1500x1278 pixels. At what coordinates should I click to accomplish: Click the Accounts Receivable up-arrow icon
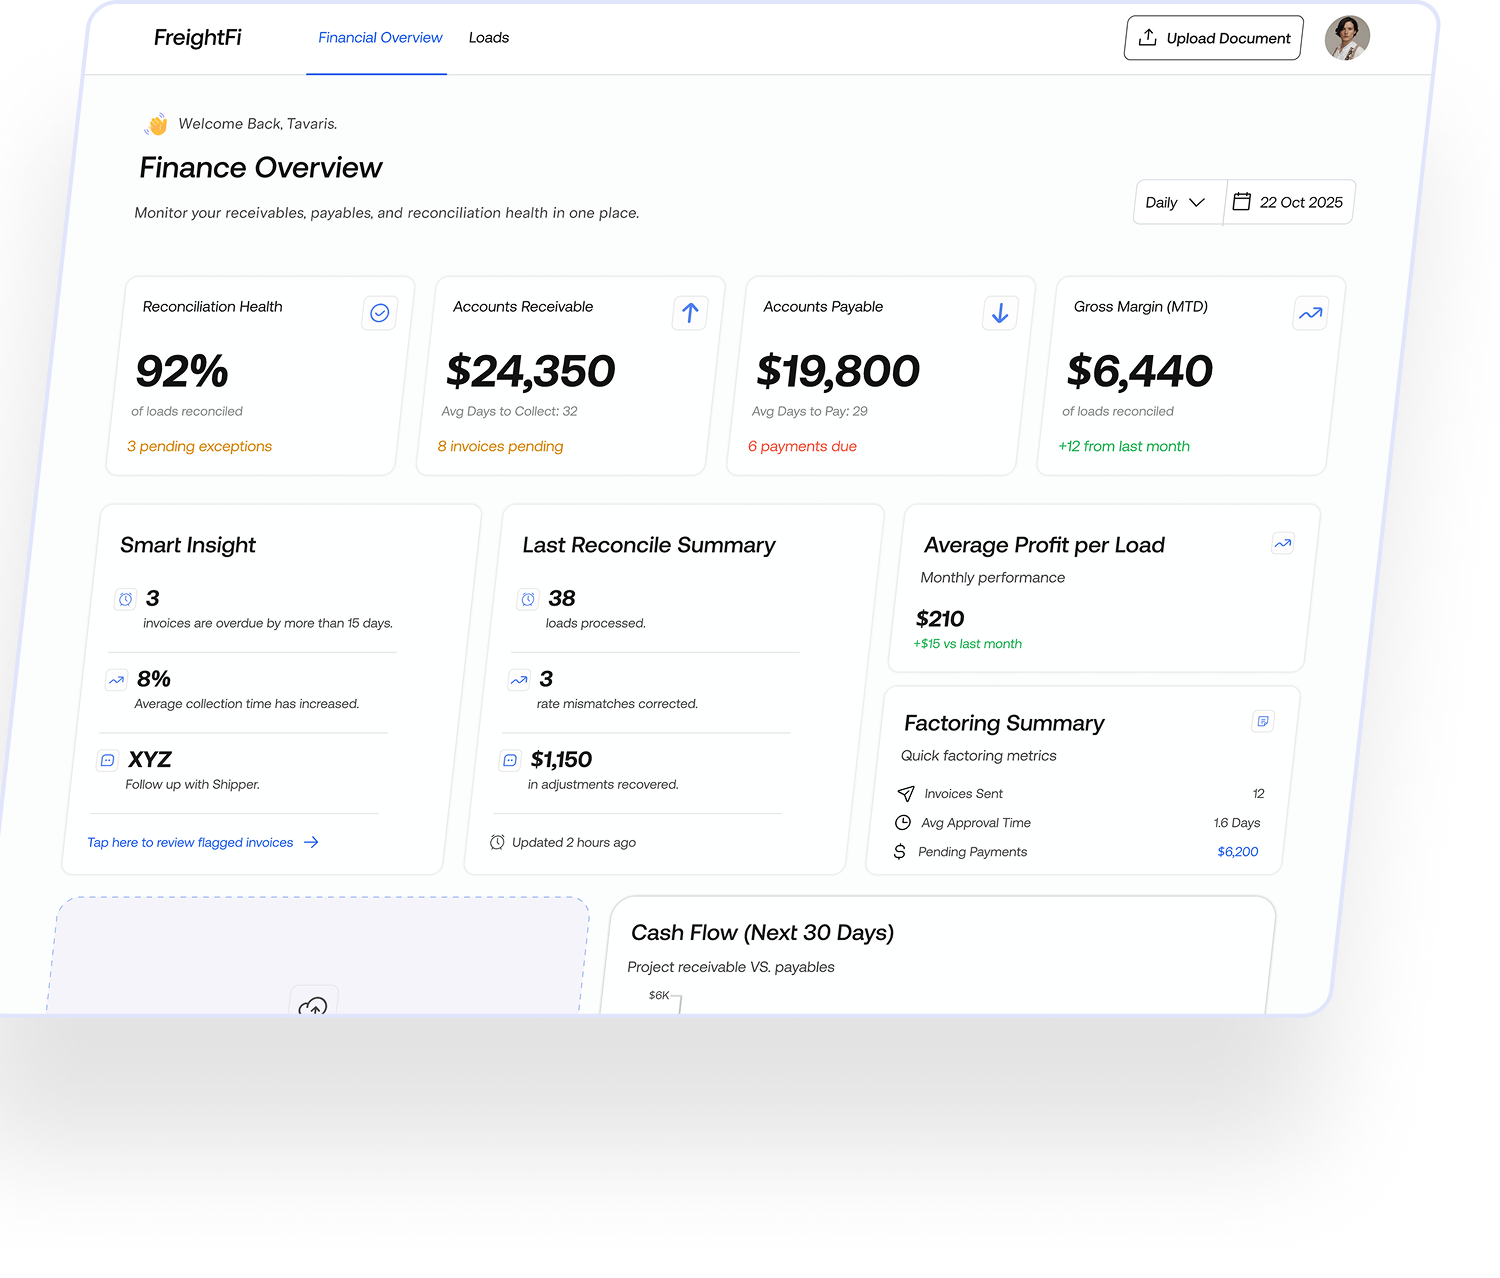tap(689, 313)
